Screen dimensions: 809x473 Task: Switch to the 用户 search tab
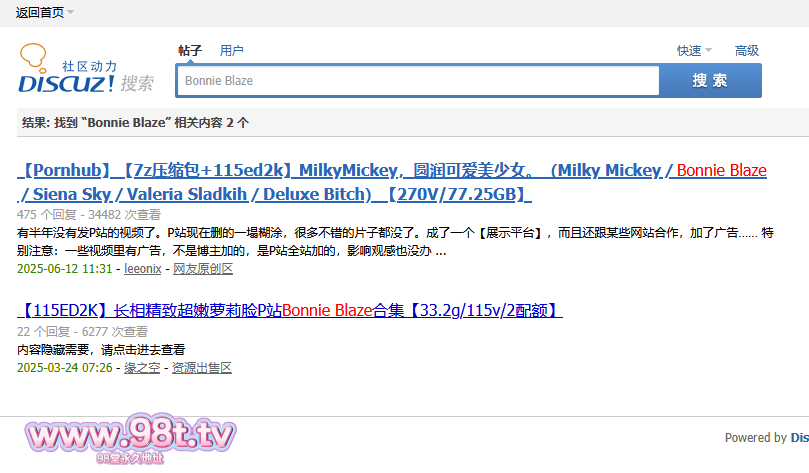231,51
